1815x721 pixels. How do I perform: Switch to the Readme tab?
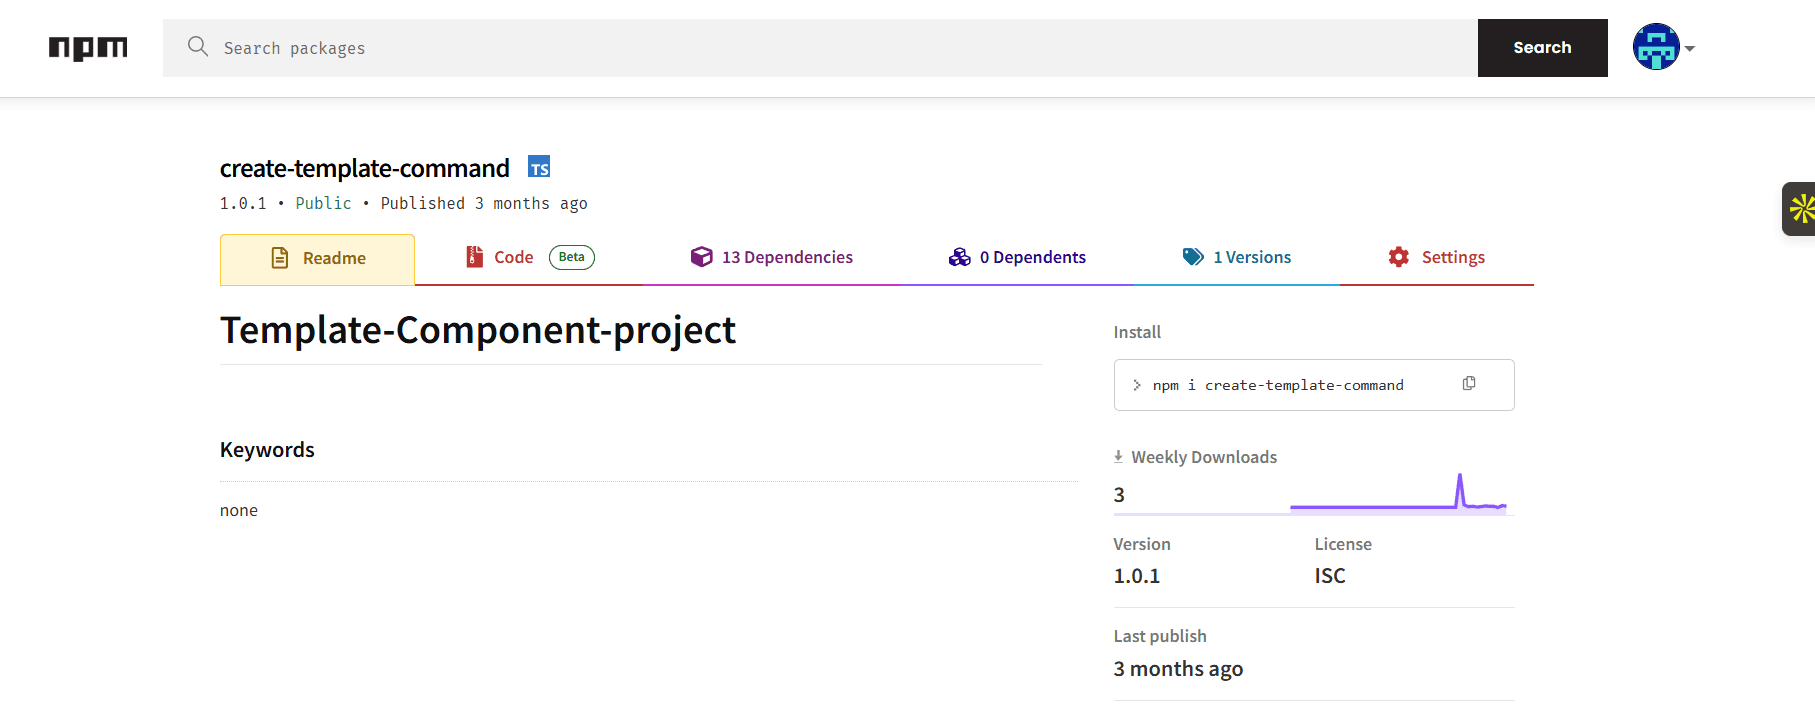point(317,259)
